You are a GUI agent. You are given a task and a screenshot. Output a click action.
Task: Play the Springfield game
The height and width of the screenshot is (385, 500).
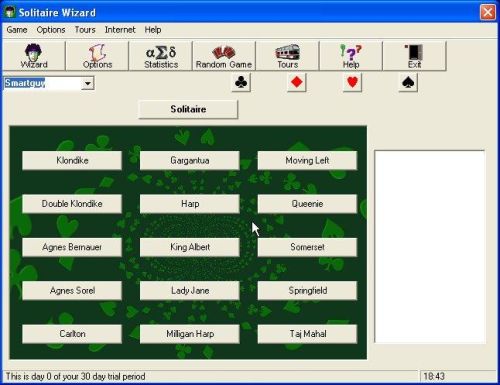[x=307, y=290]
